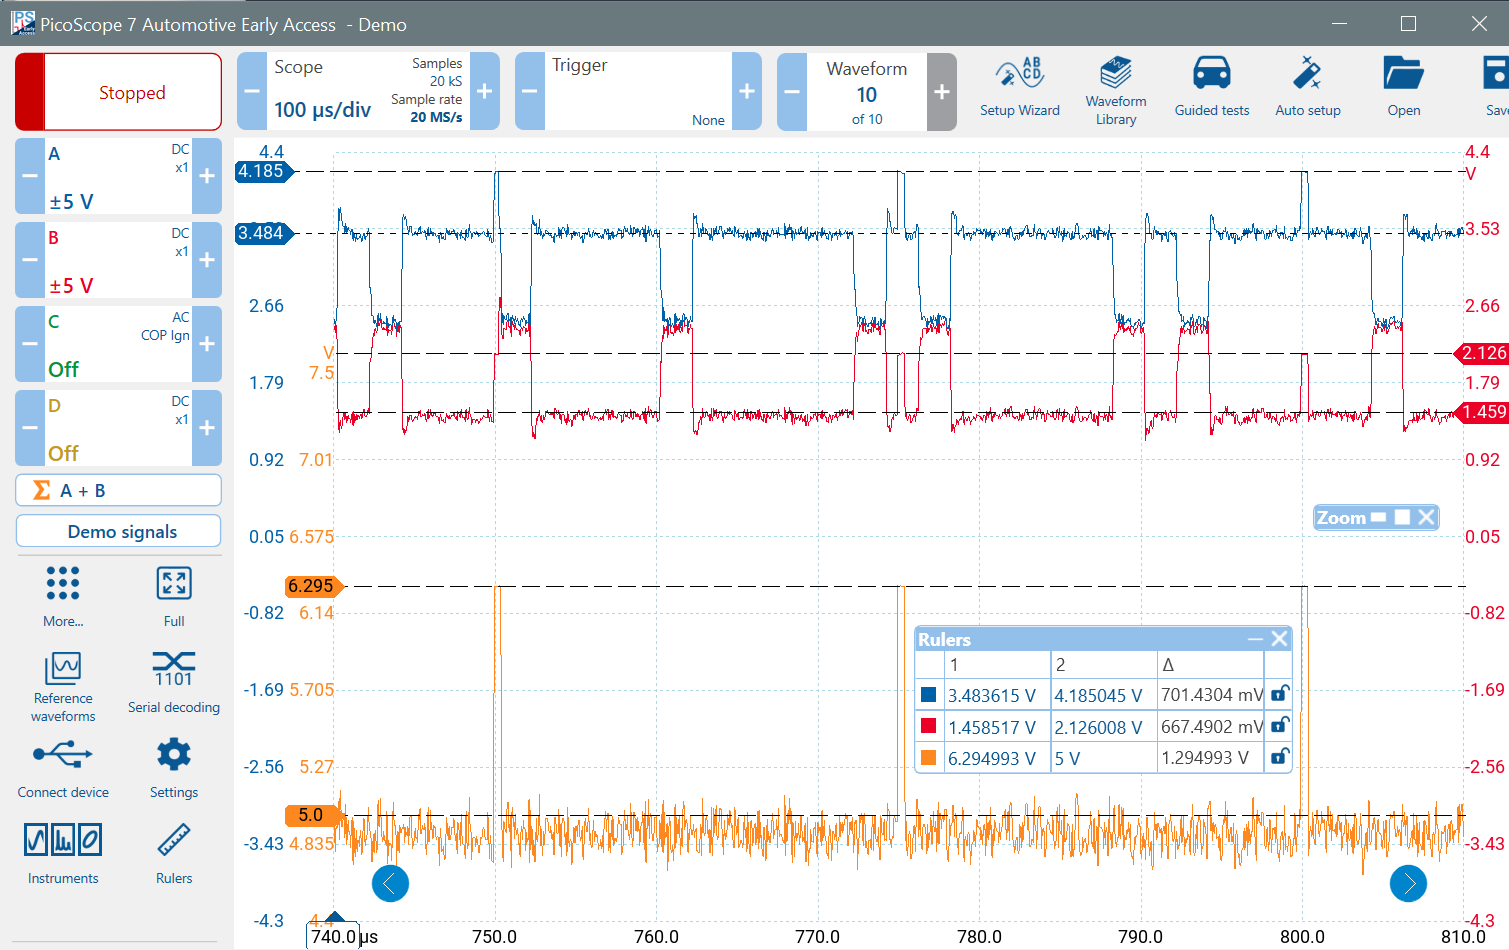Switch to Full view
The width and height of the screenshot is (1509, 950).
[x=174, y=596]
